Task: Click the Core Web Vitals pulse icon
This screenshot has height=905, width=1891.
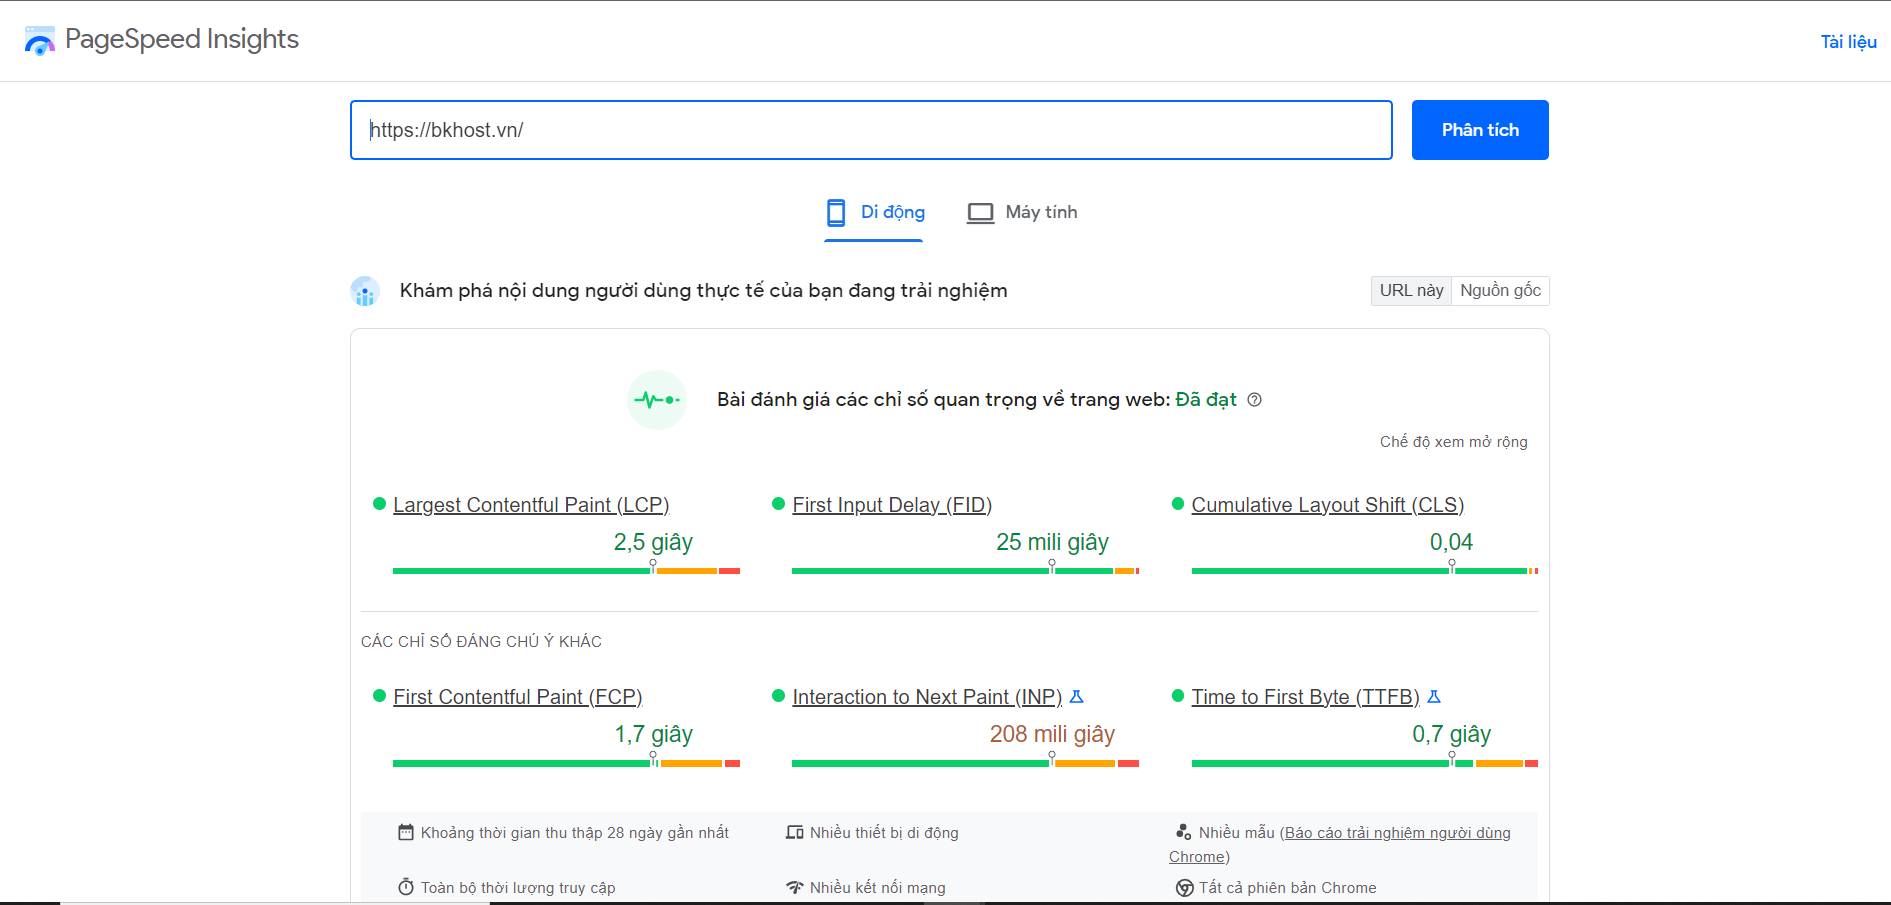Action: coord(657,400)
